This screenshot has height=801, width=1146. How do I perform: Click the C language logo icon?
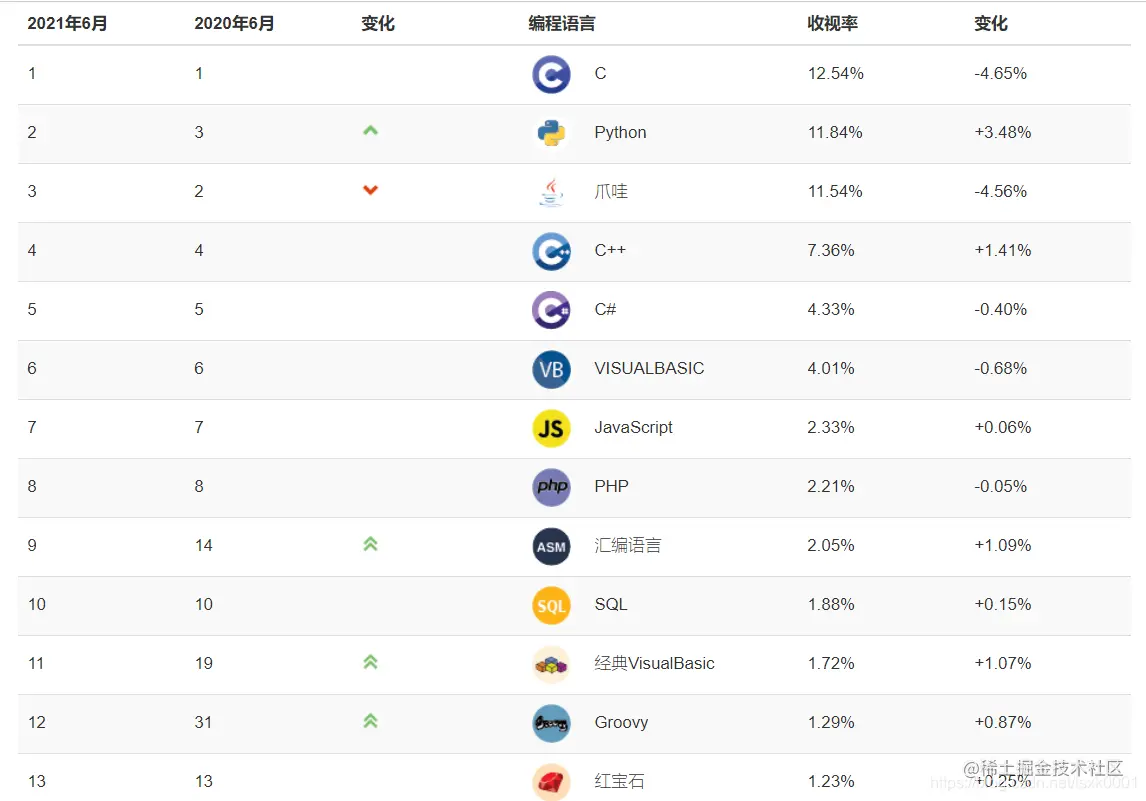click(551, 74)
